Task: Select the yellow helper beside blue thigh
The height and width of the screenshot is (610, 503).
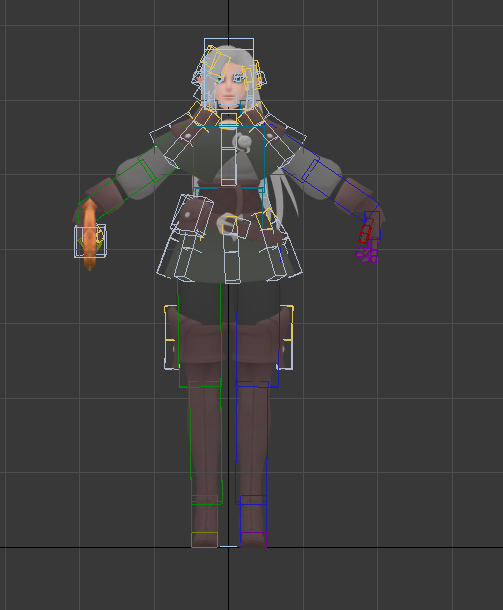Action: pyautogui.click(x=287, y=323)
